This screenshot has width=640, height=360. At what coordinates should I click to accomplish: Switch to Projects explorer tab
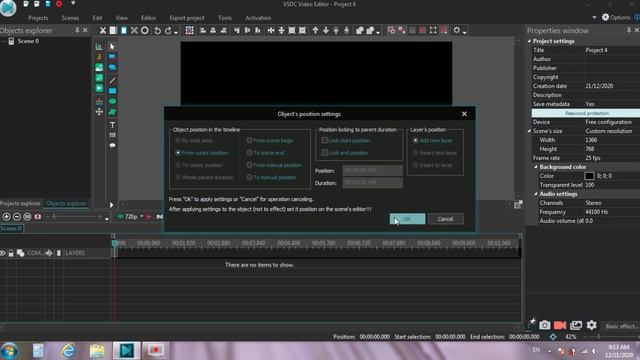point(20,203)
